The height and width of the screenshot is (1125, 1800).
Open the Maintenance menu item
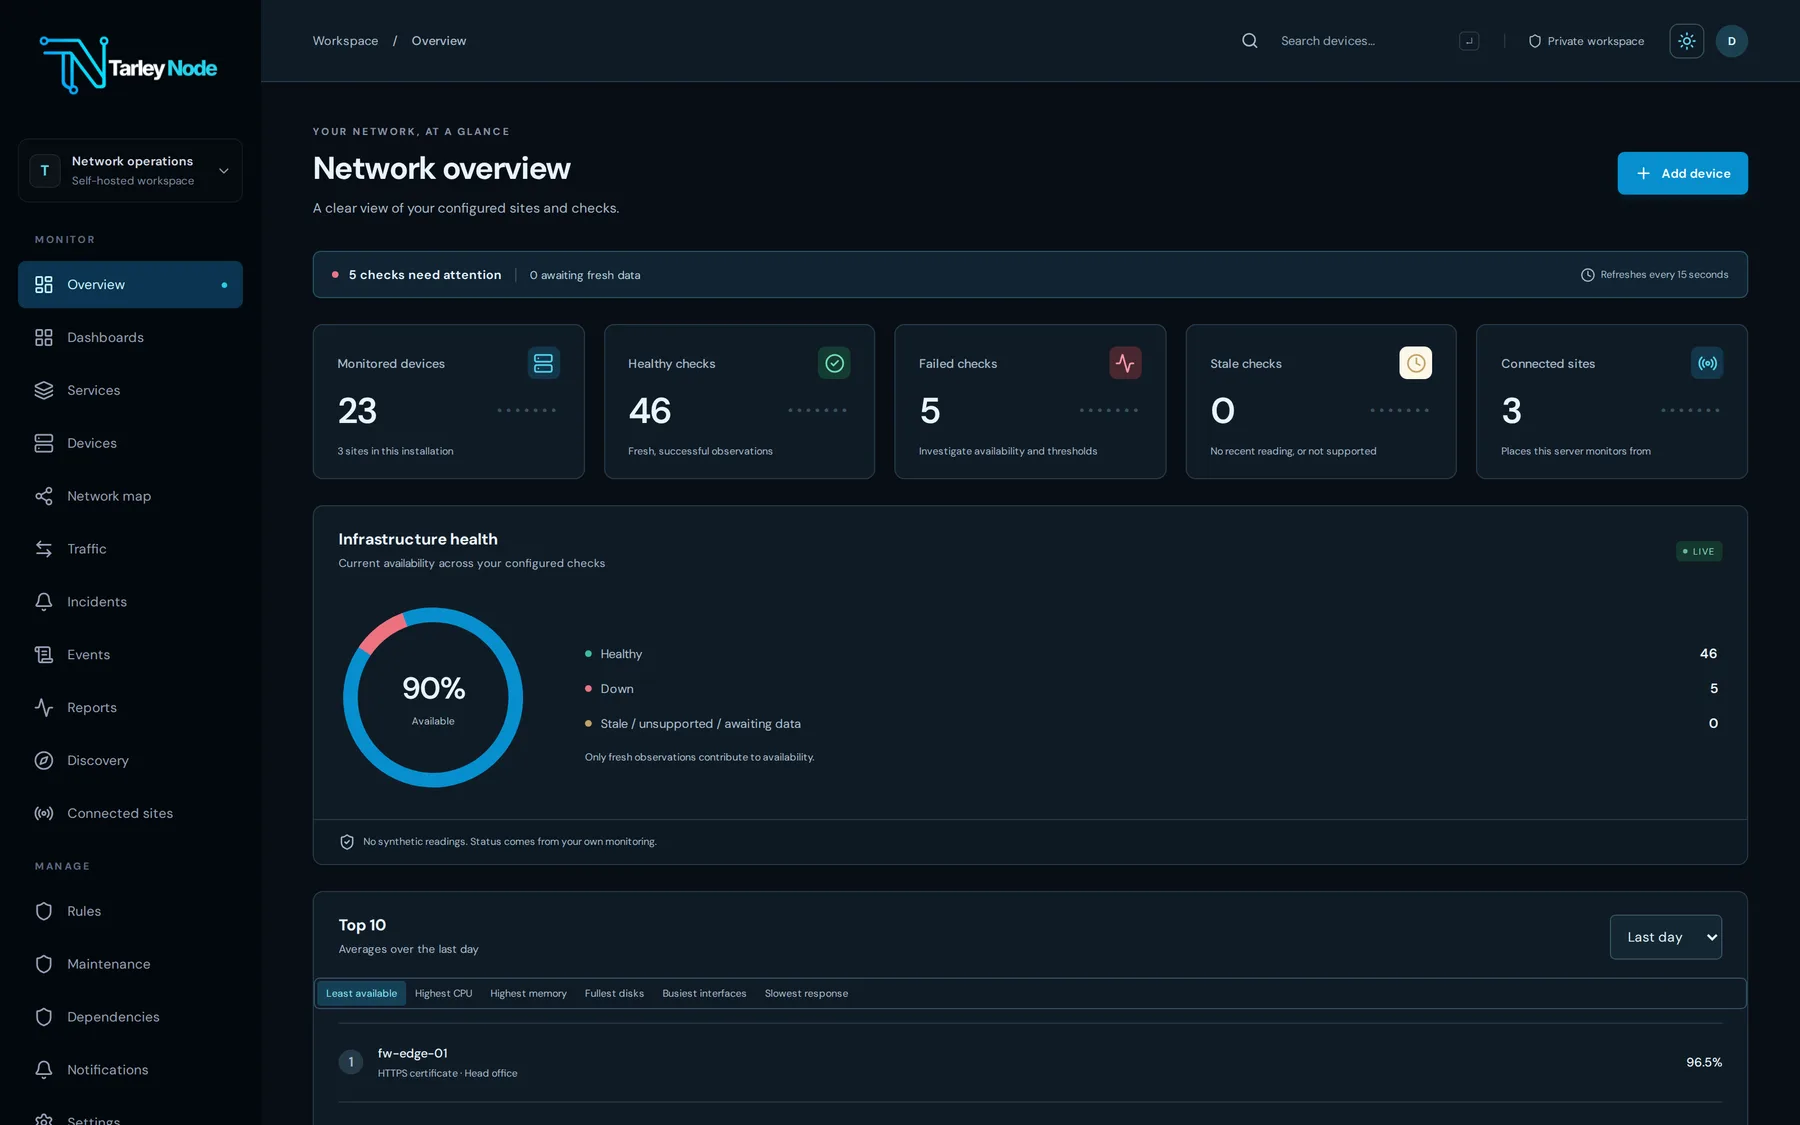click(x=130, y=965)
